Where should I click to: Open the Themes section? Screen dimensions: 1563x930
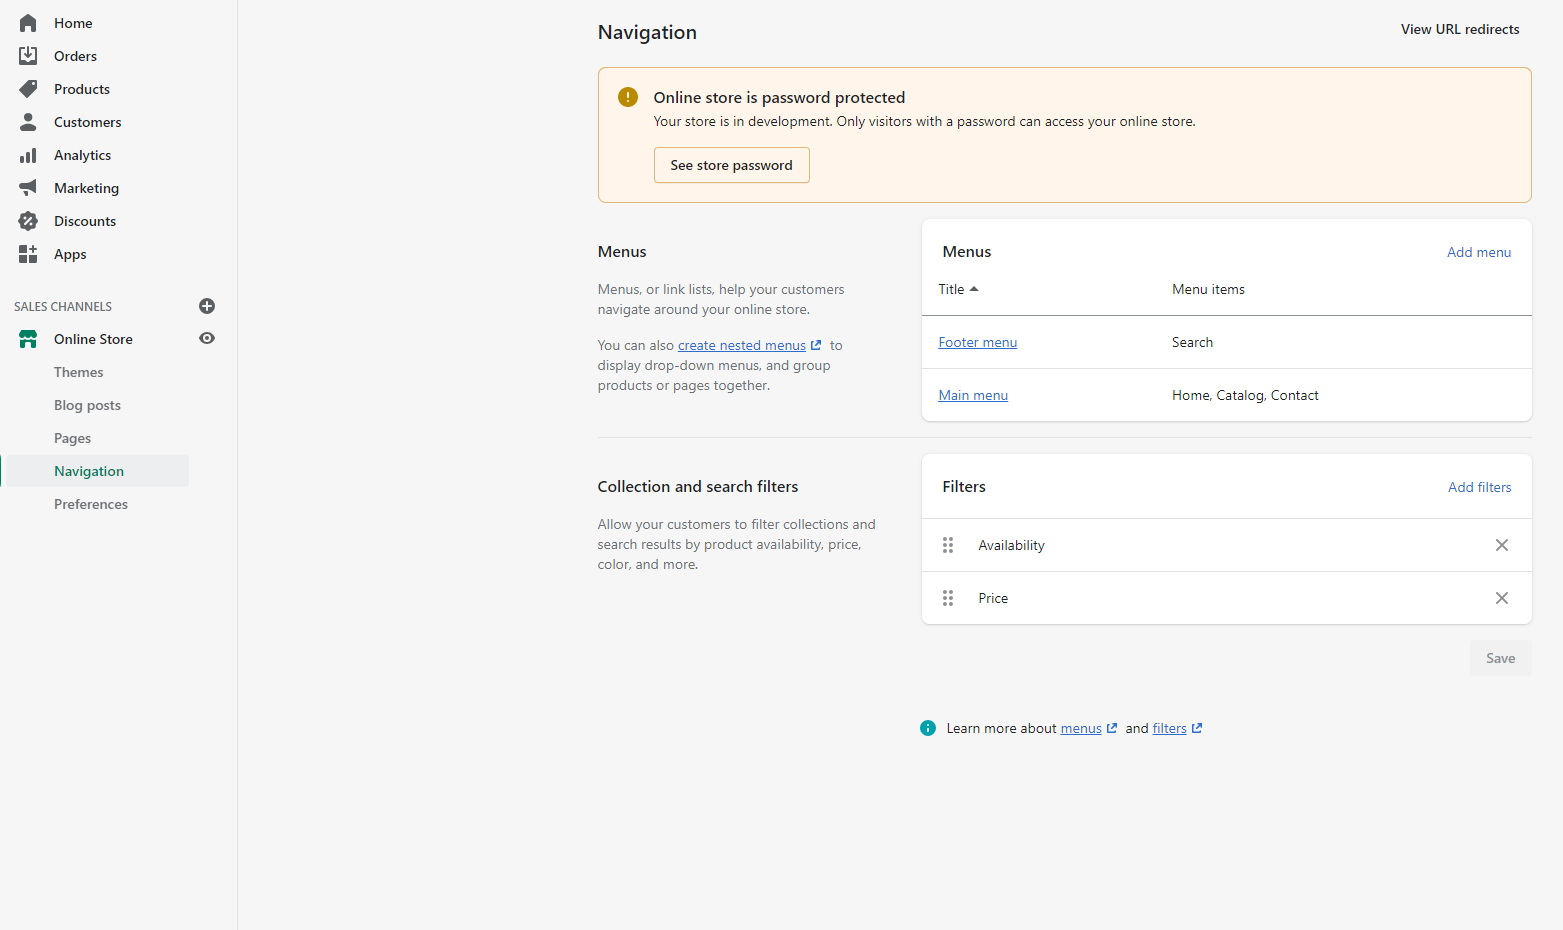[78, 371]
